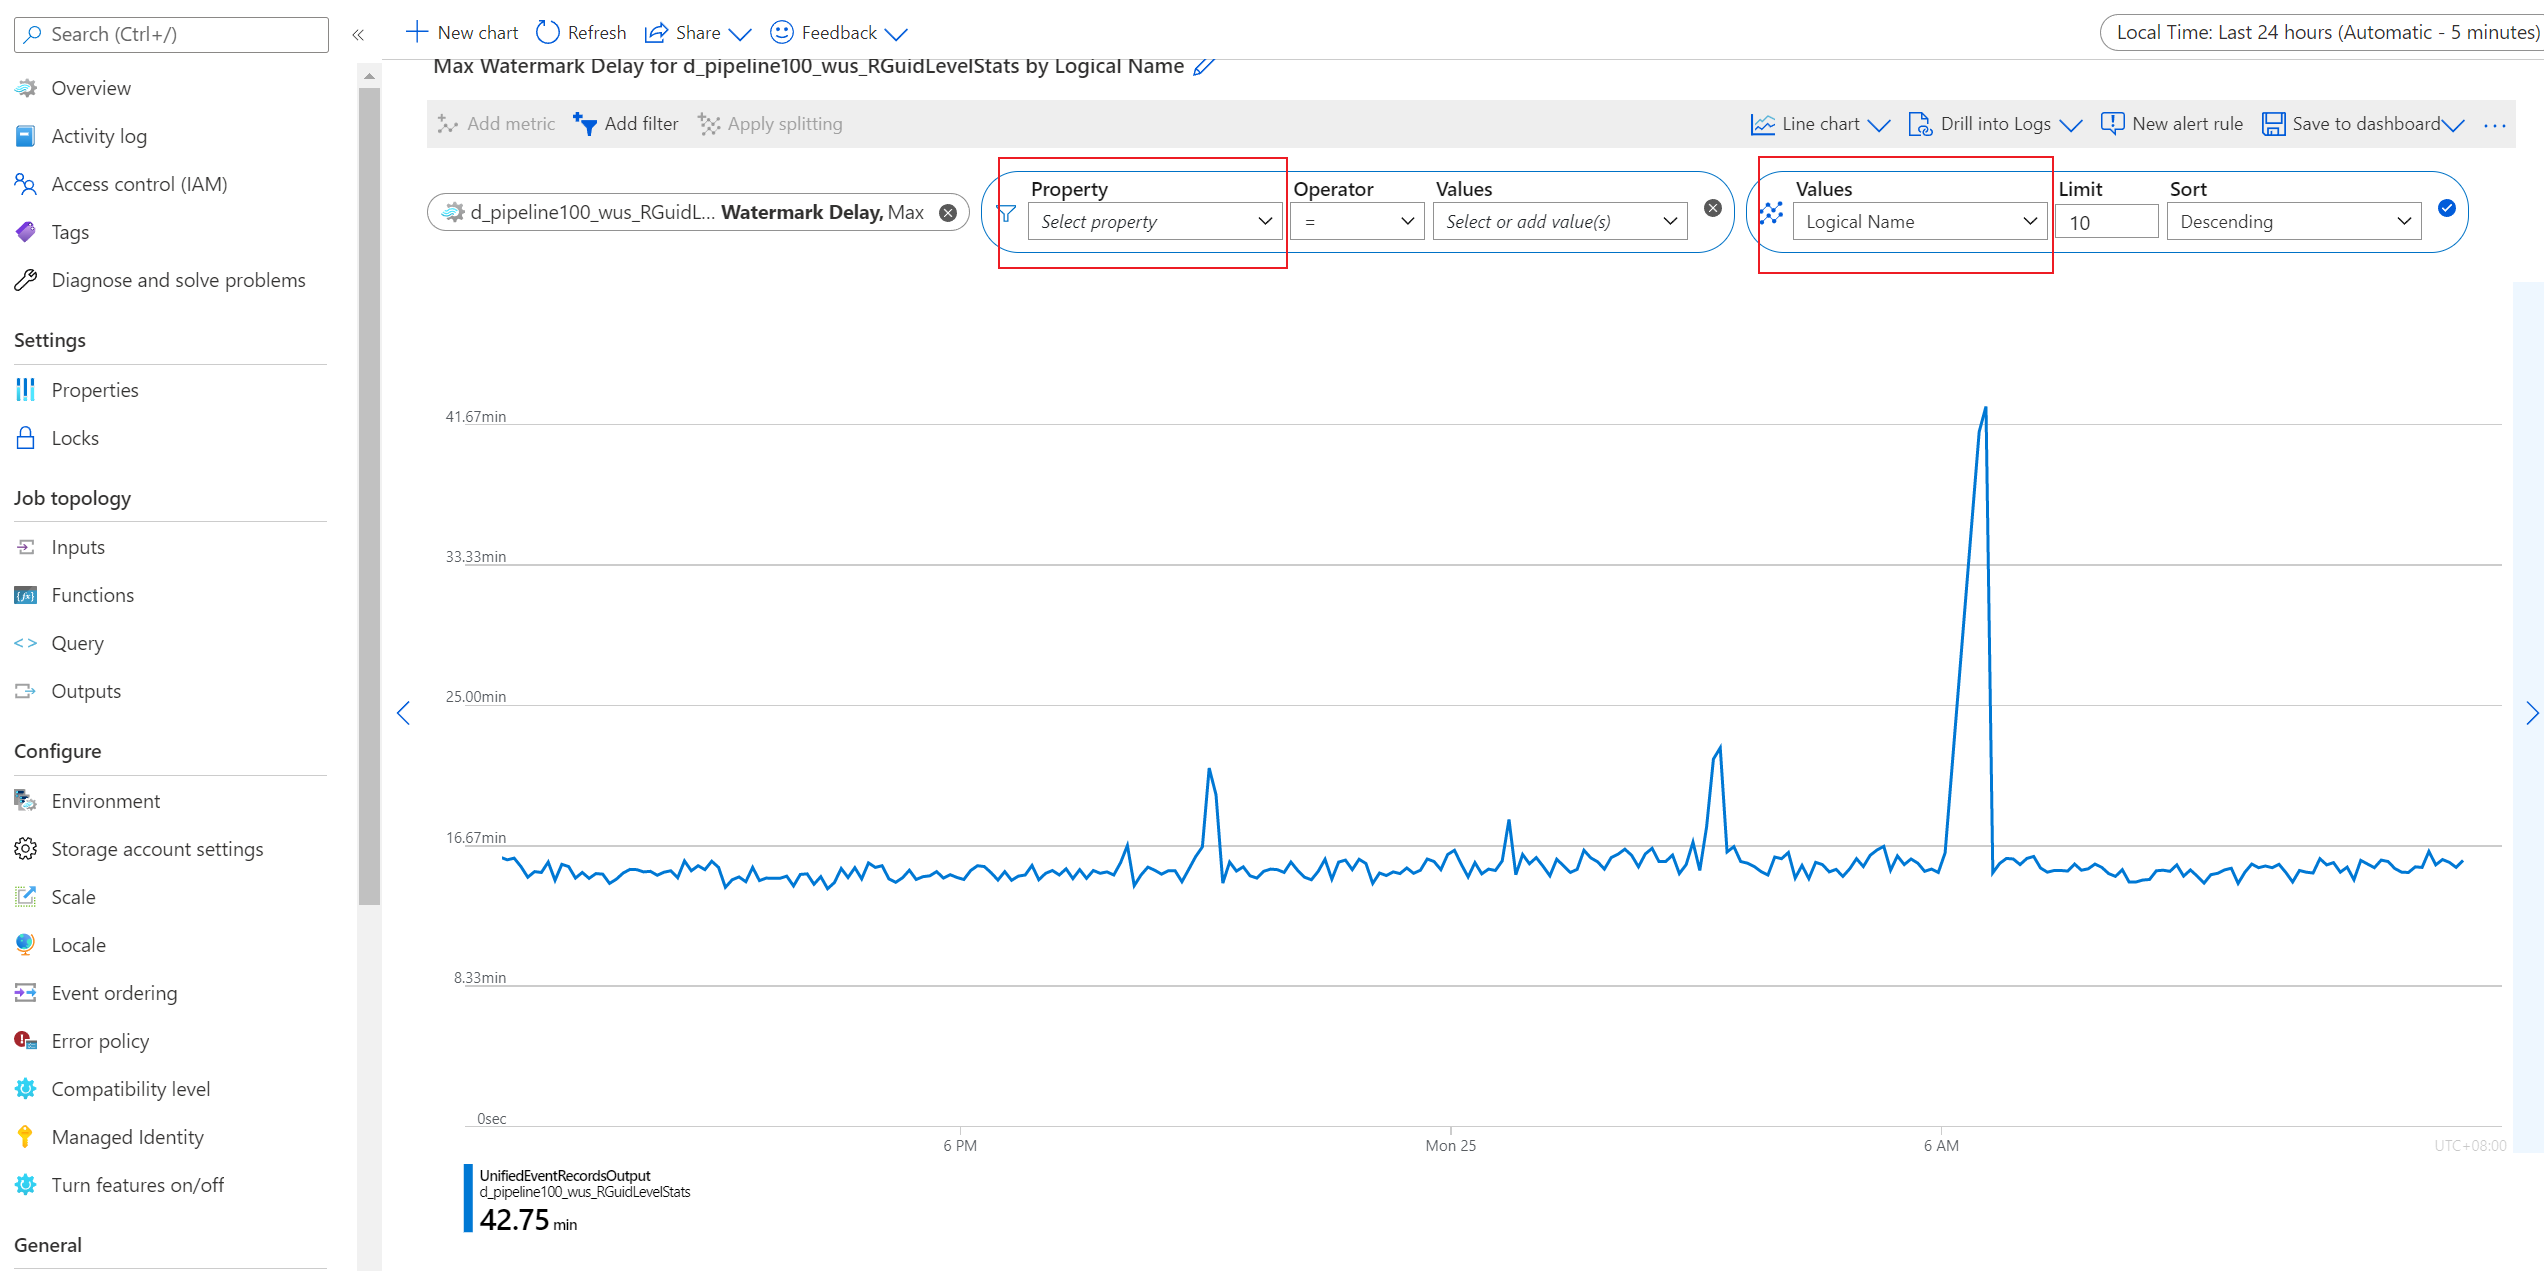Viewport: 2544px width, 1271px height.
Task: Confirm splitting with the blue checkmark
Action: coord(2446,208)
